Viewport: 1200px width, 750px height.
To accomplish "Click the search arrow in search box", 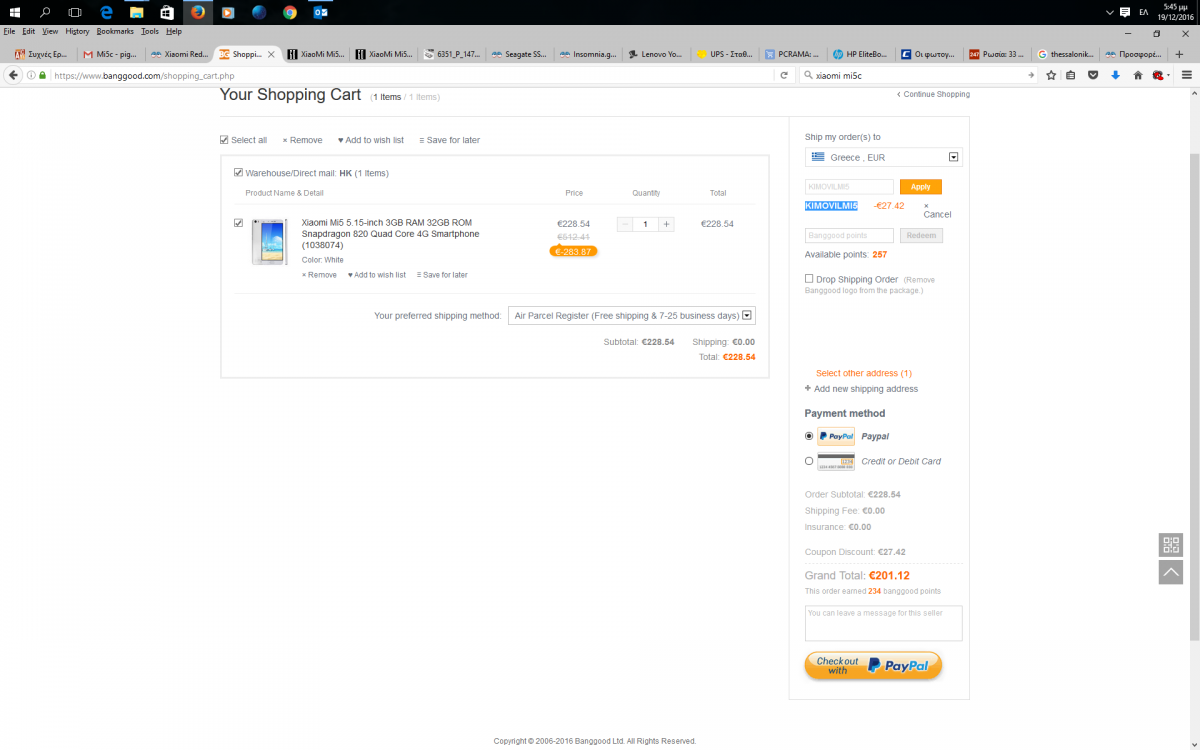I will tap(1031, 75).
